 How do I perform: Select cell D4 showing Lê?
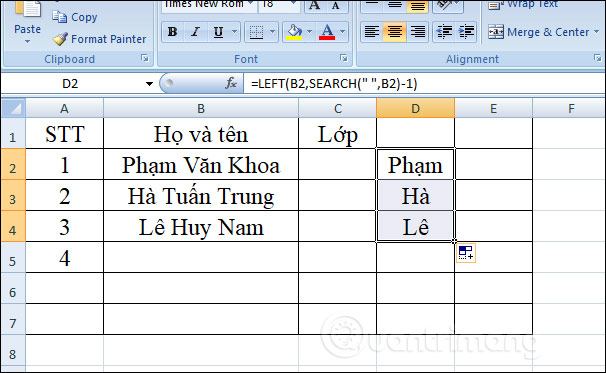[x=415, y=227]
